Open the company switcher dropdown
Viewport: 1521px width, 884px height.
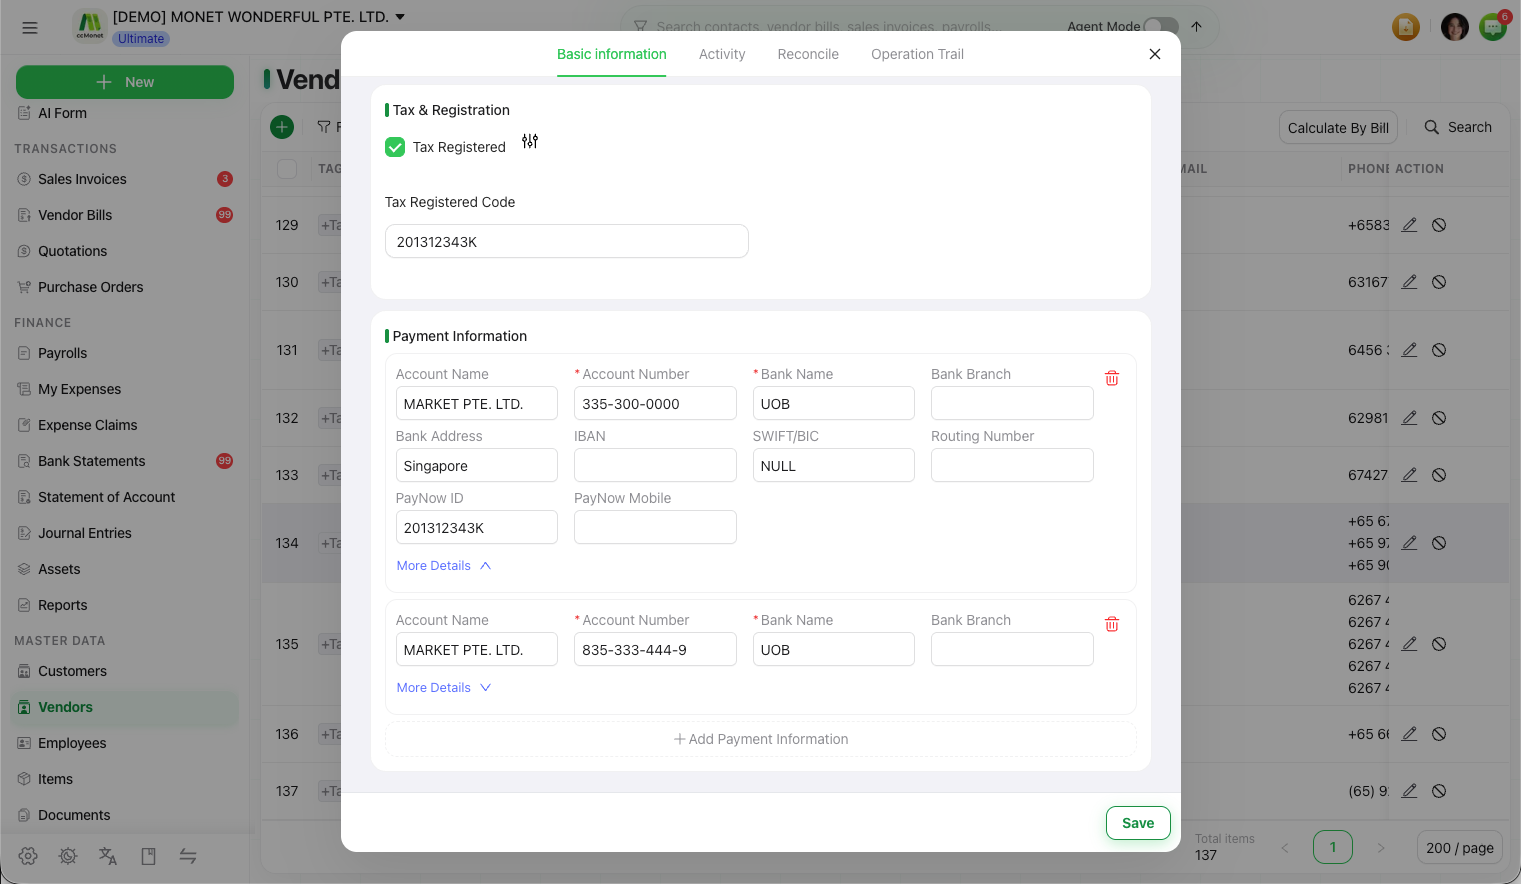coord(259,17)
